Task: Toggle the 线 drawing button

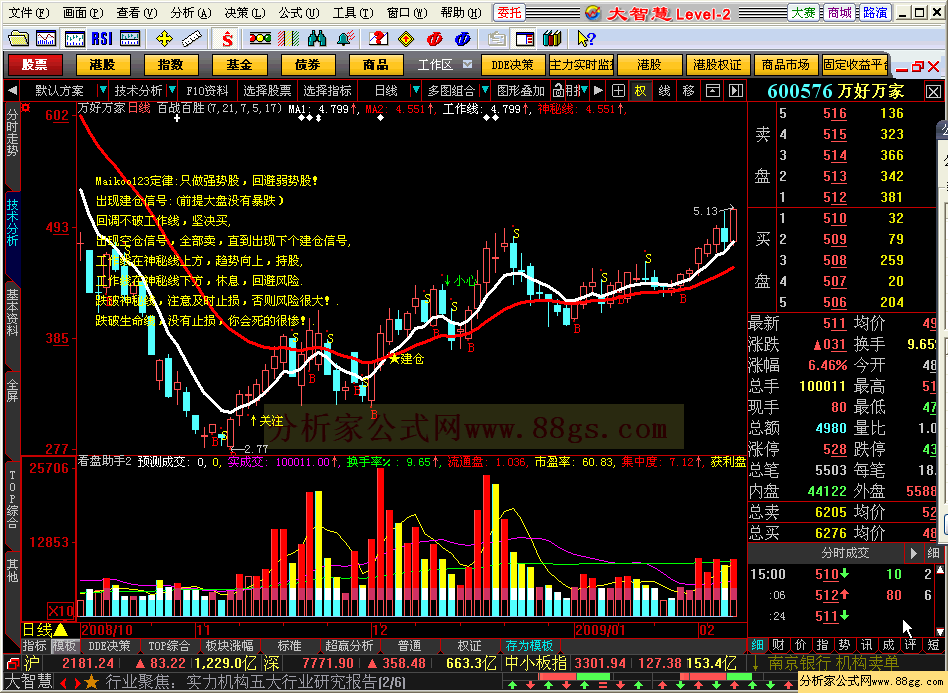Action: click(664, 91)
